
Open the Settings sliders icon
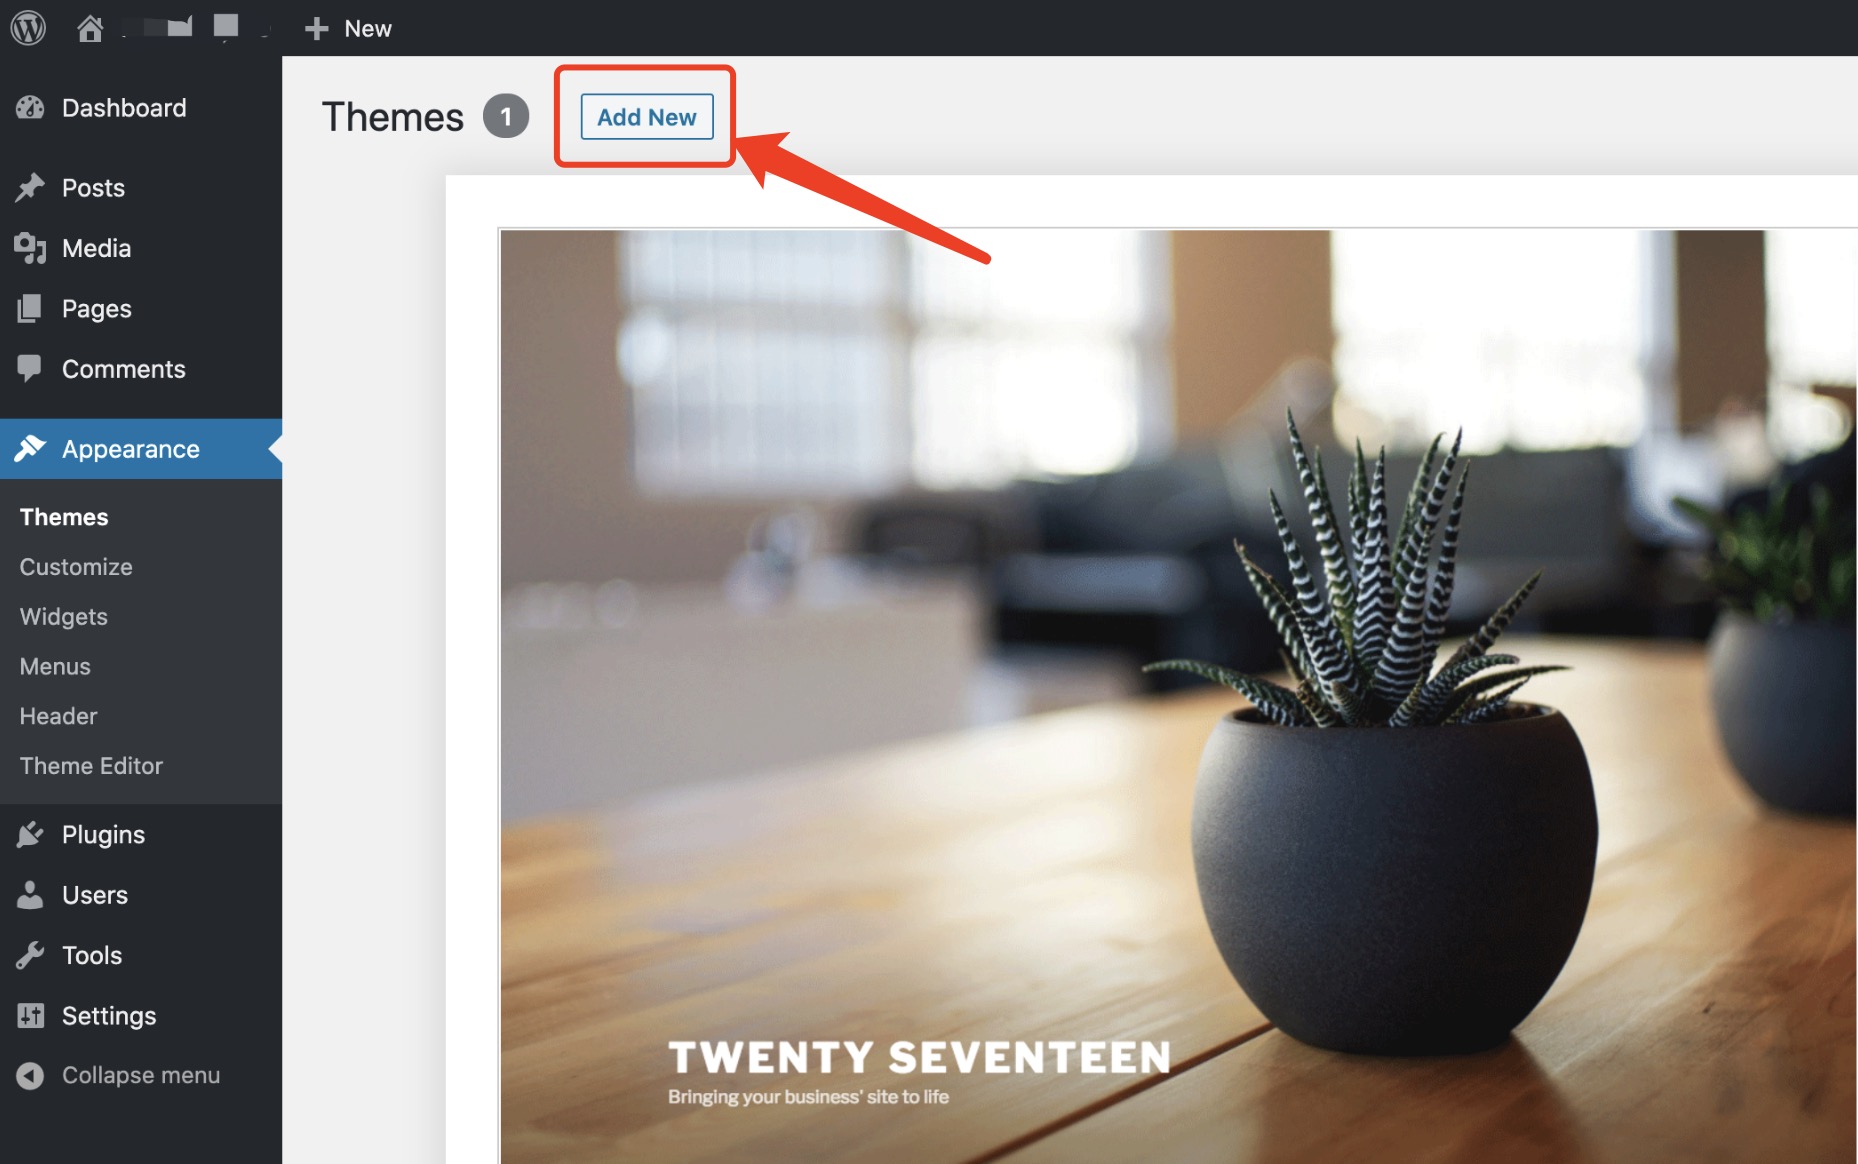[x=30, y=1015]
